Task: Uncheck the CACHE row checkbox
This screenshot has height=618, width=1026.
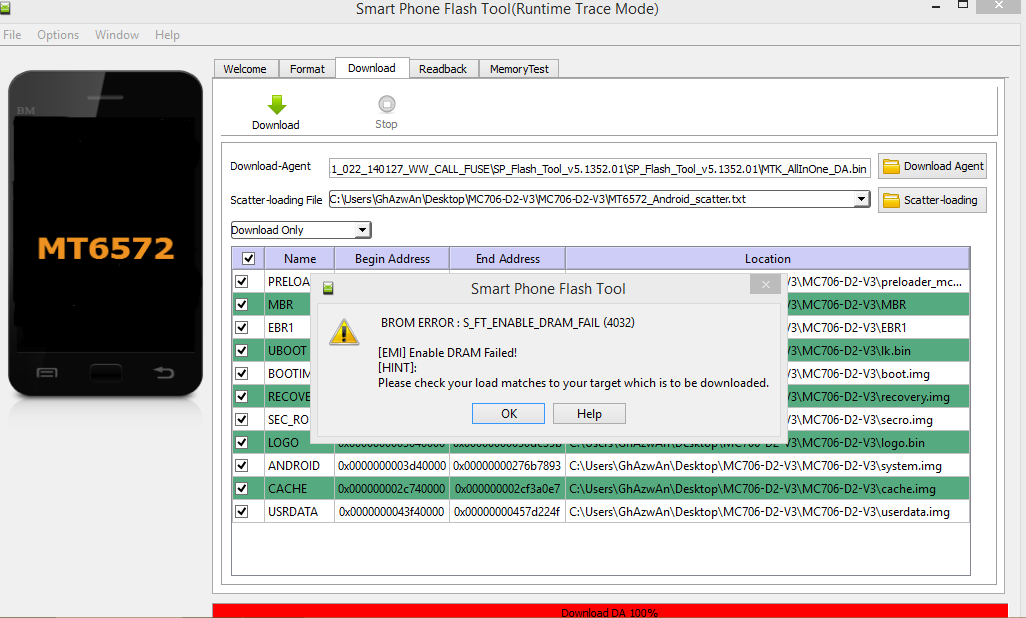Action: point(242,488)
